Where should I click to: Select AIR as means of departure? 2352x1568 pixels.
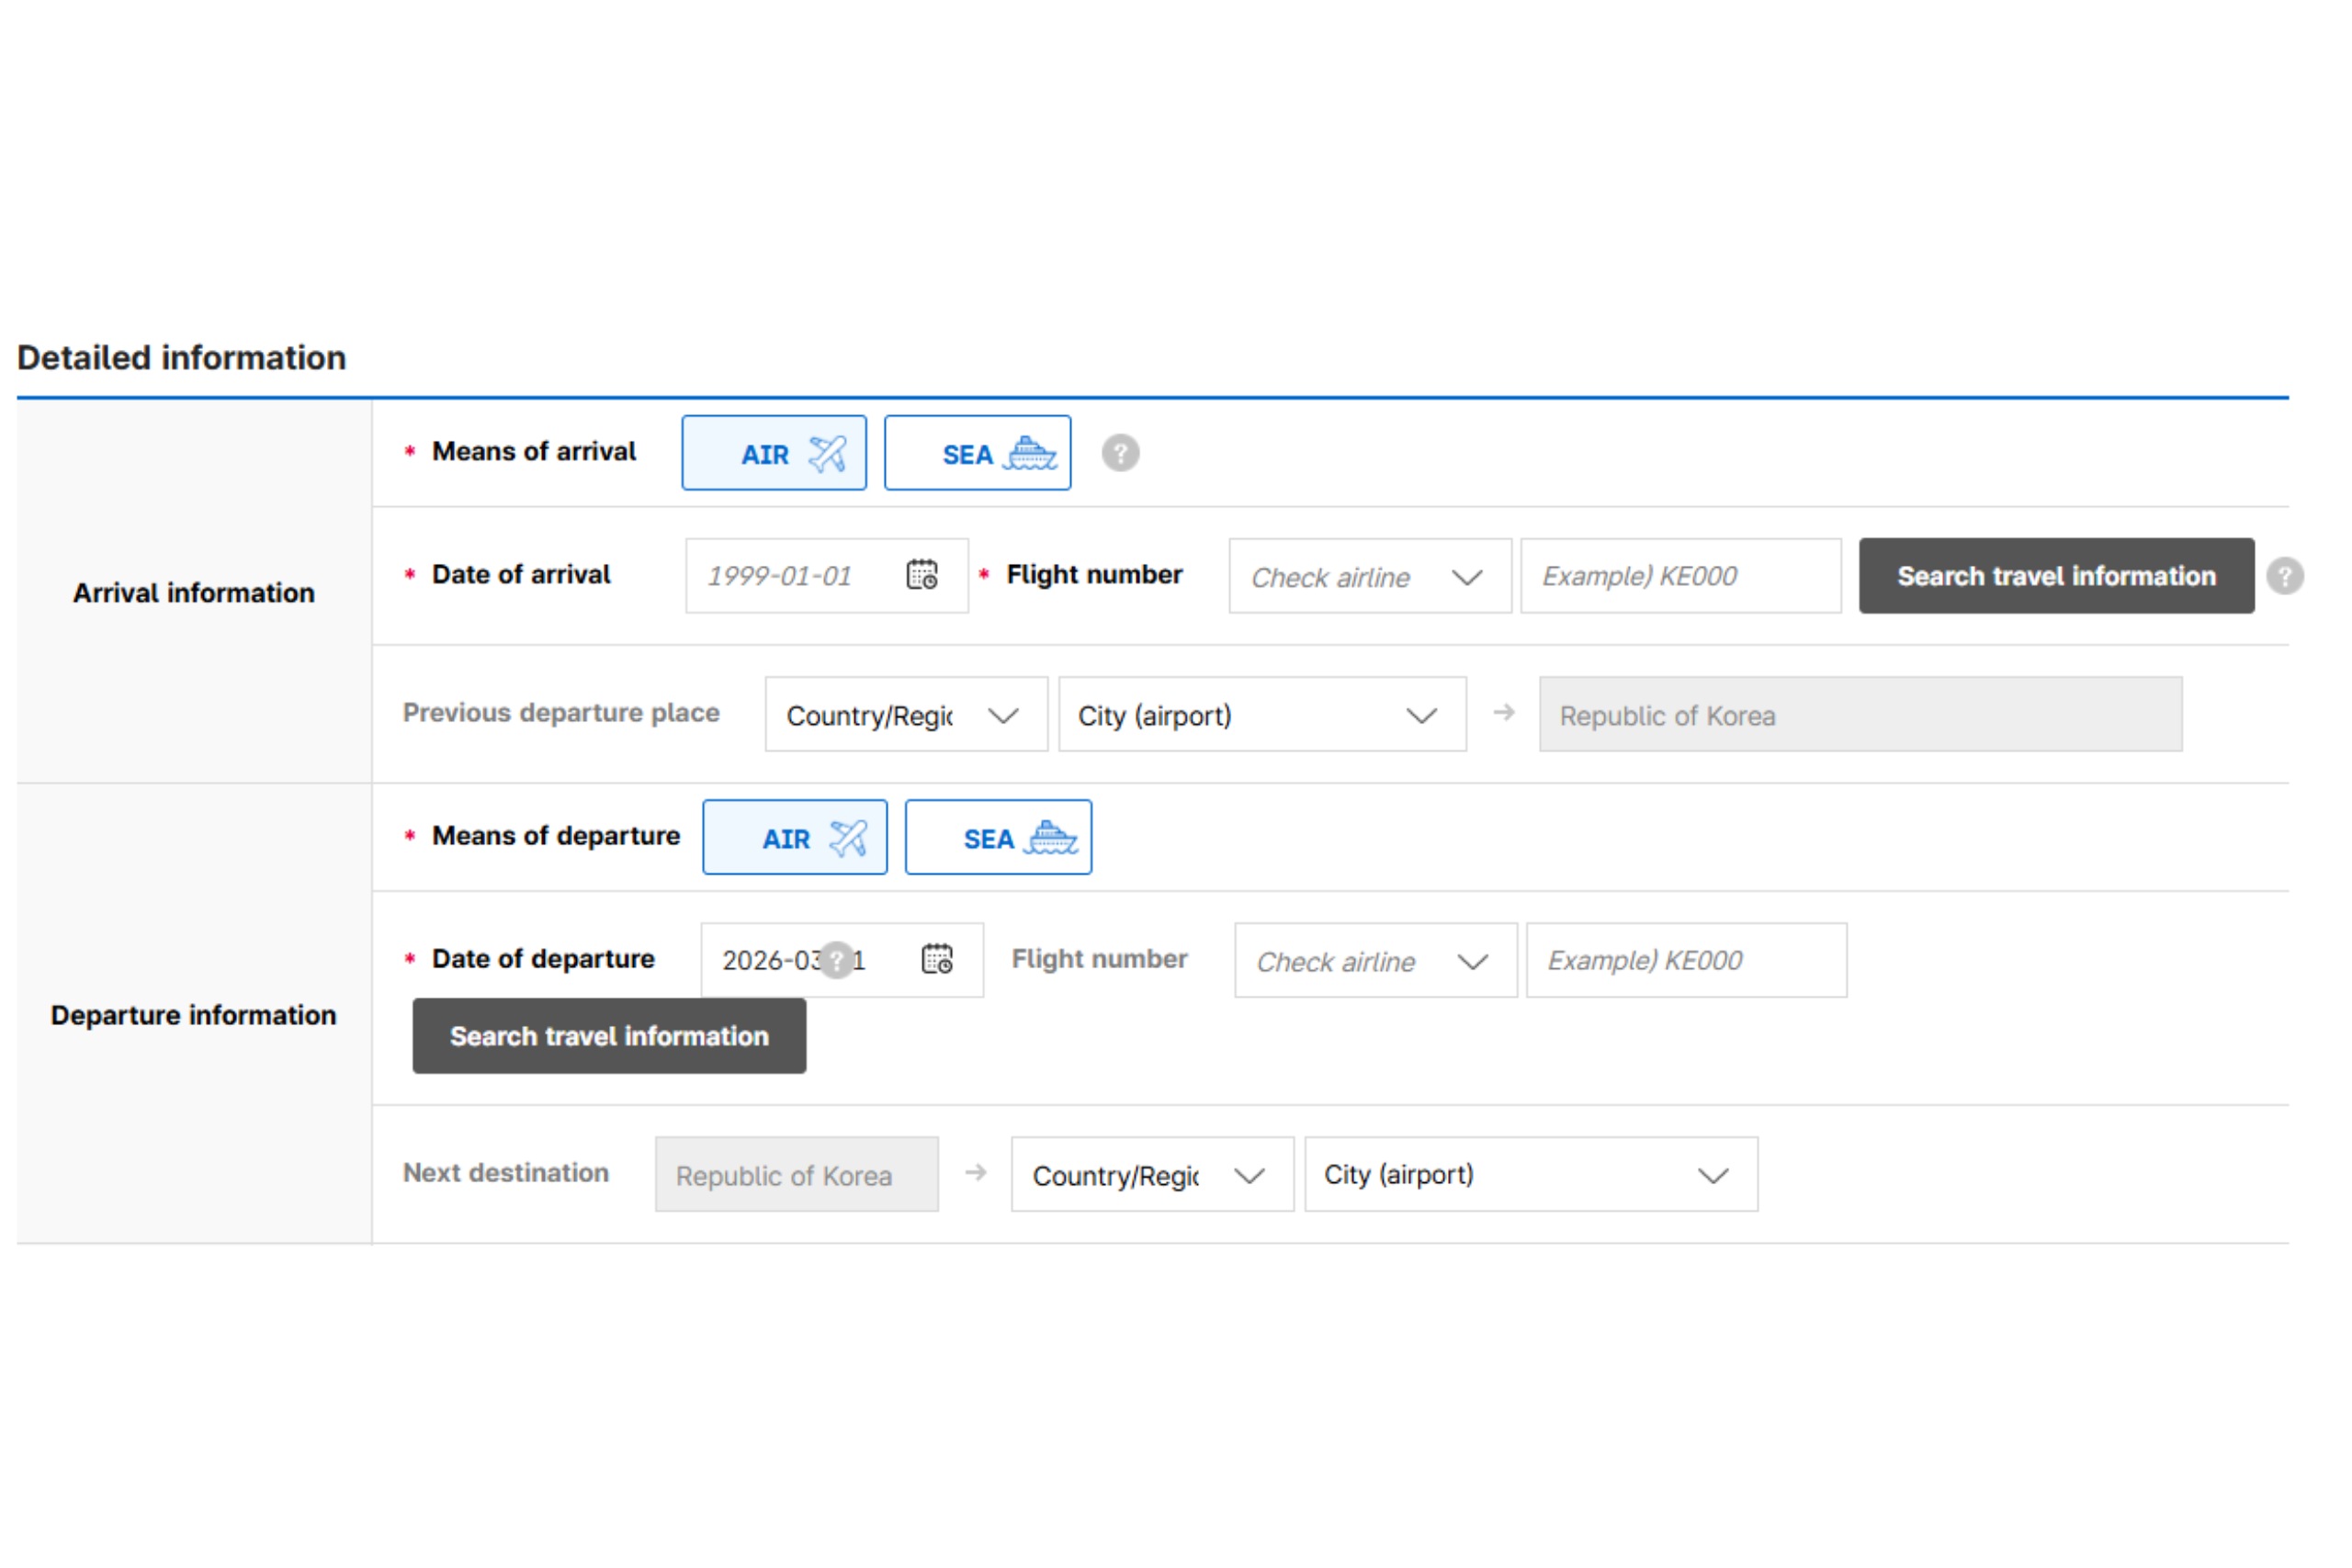(x=794, y=837)
